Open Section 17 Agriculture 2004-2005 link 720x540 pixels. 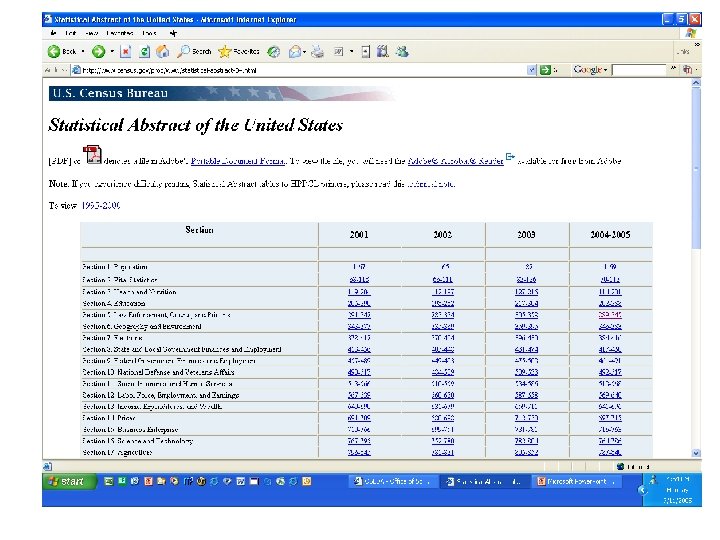click(x=610, y=453)
